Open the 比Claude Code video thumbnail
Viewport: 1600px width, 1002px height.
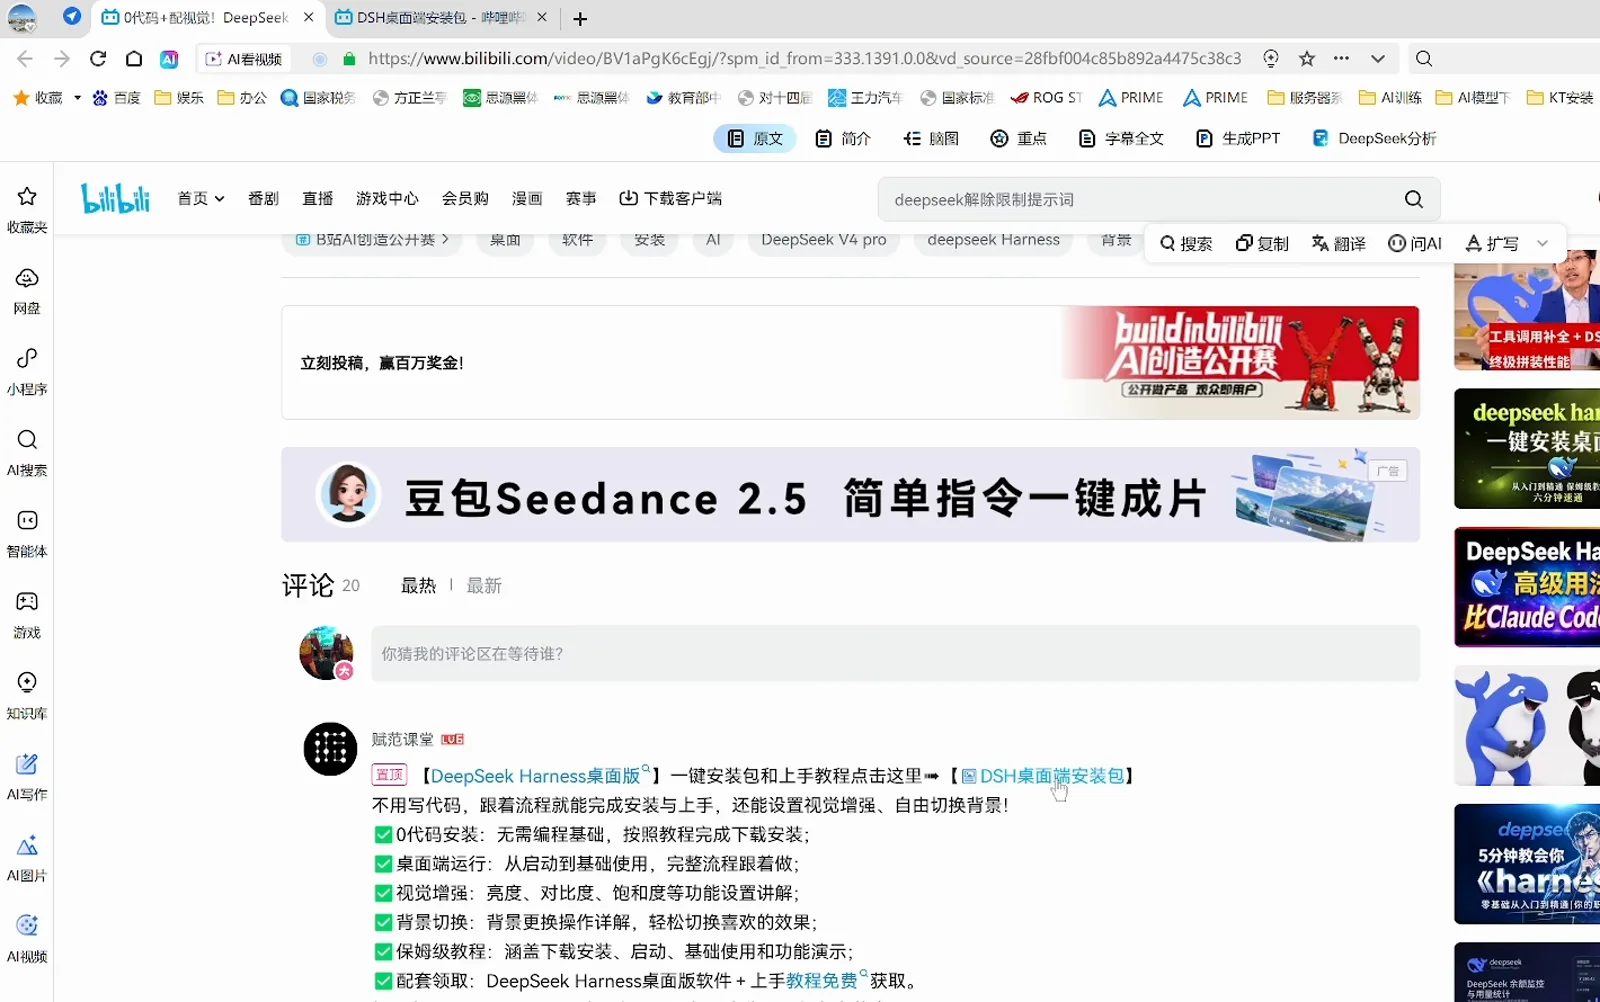(x=1527, y=587)
